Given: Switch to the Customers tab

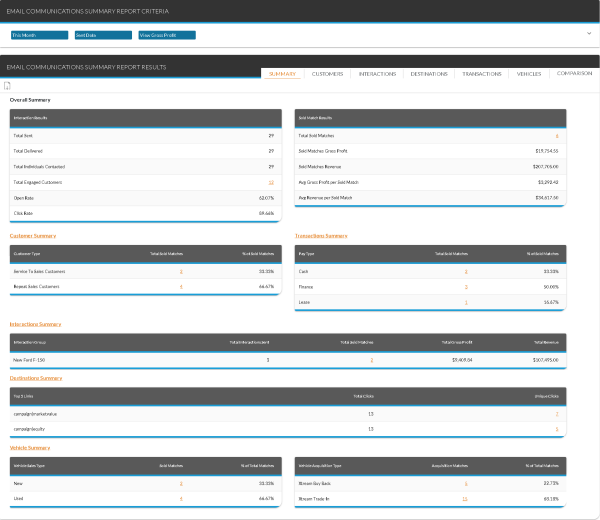Looking at the screenshot, I should pyautogui.click(x=327, y=73).
